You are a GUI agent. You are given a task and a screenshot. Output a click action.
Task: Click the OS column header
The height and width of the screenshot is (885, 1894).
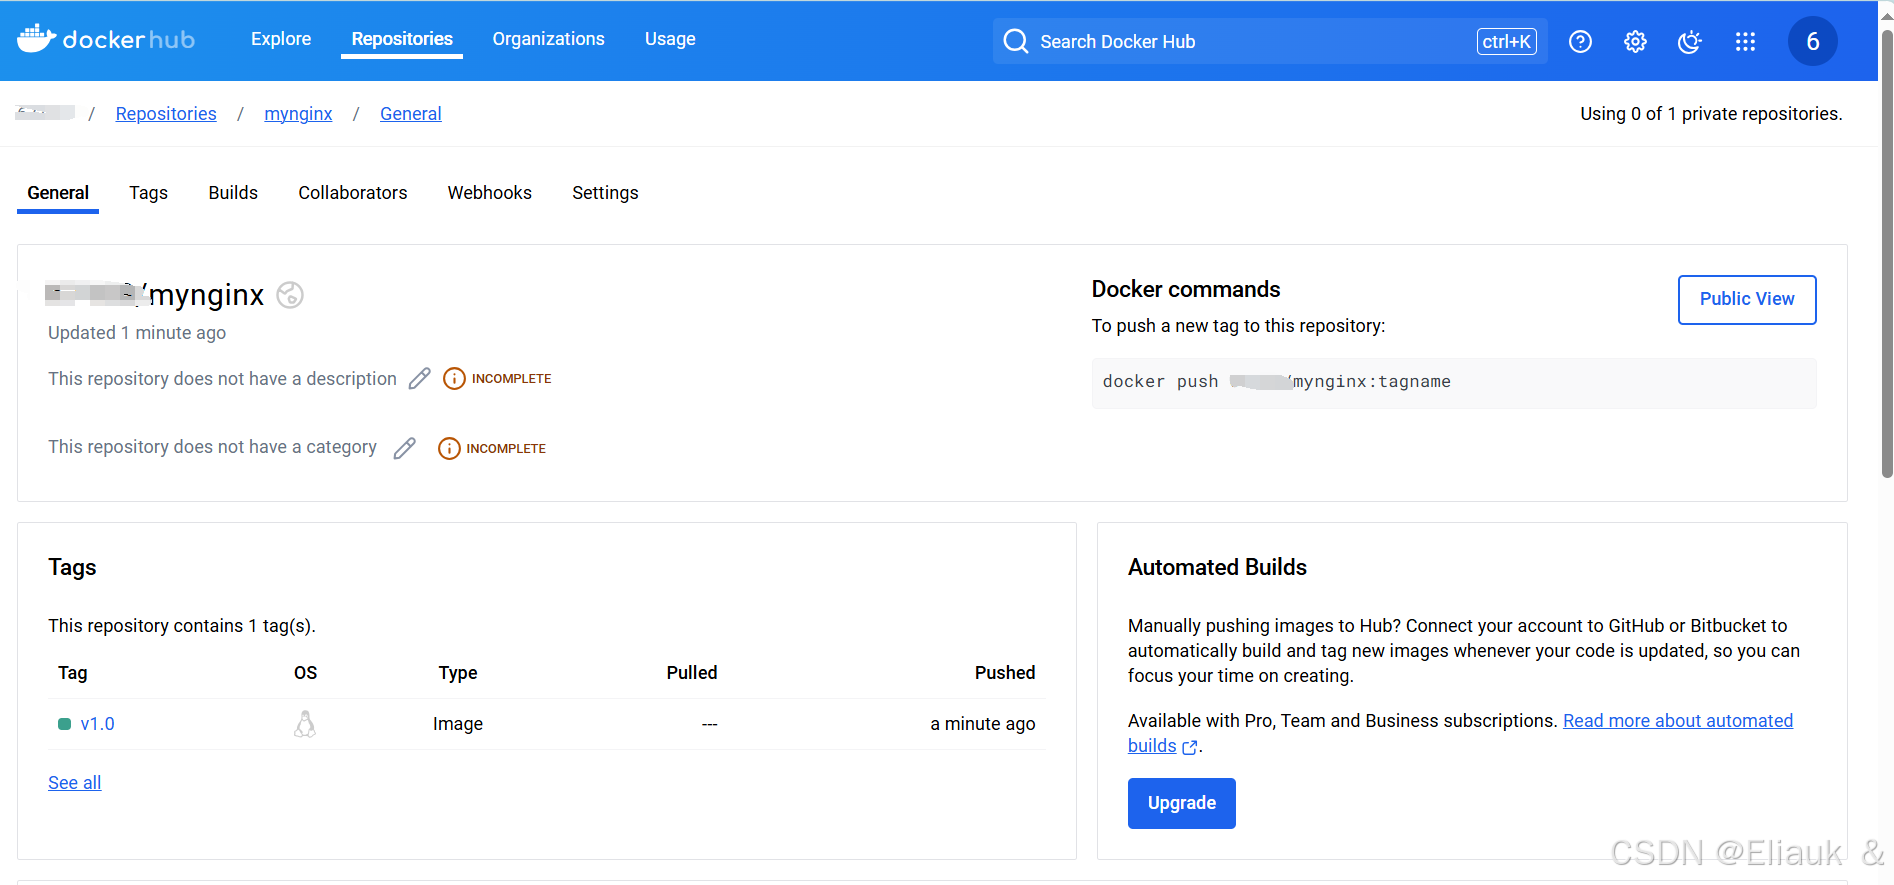pos(306,673)
